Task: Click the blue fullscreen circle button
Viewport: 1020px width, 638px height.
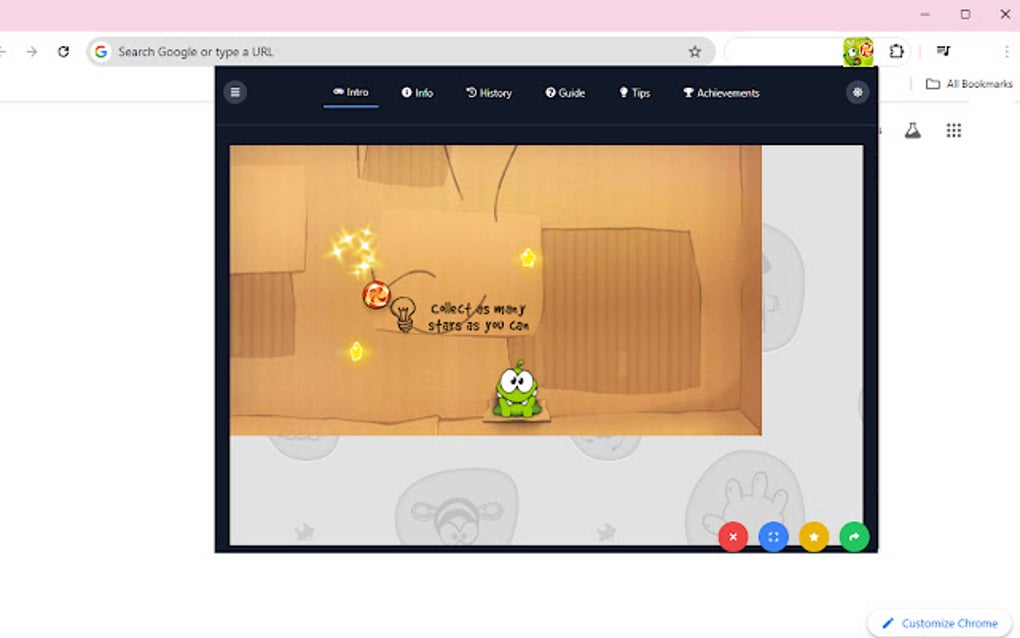Action: pos(773,537)
